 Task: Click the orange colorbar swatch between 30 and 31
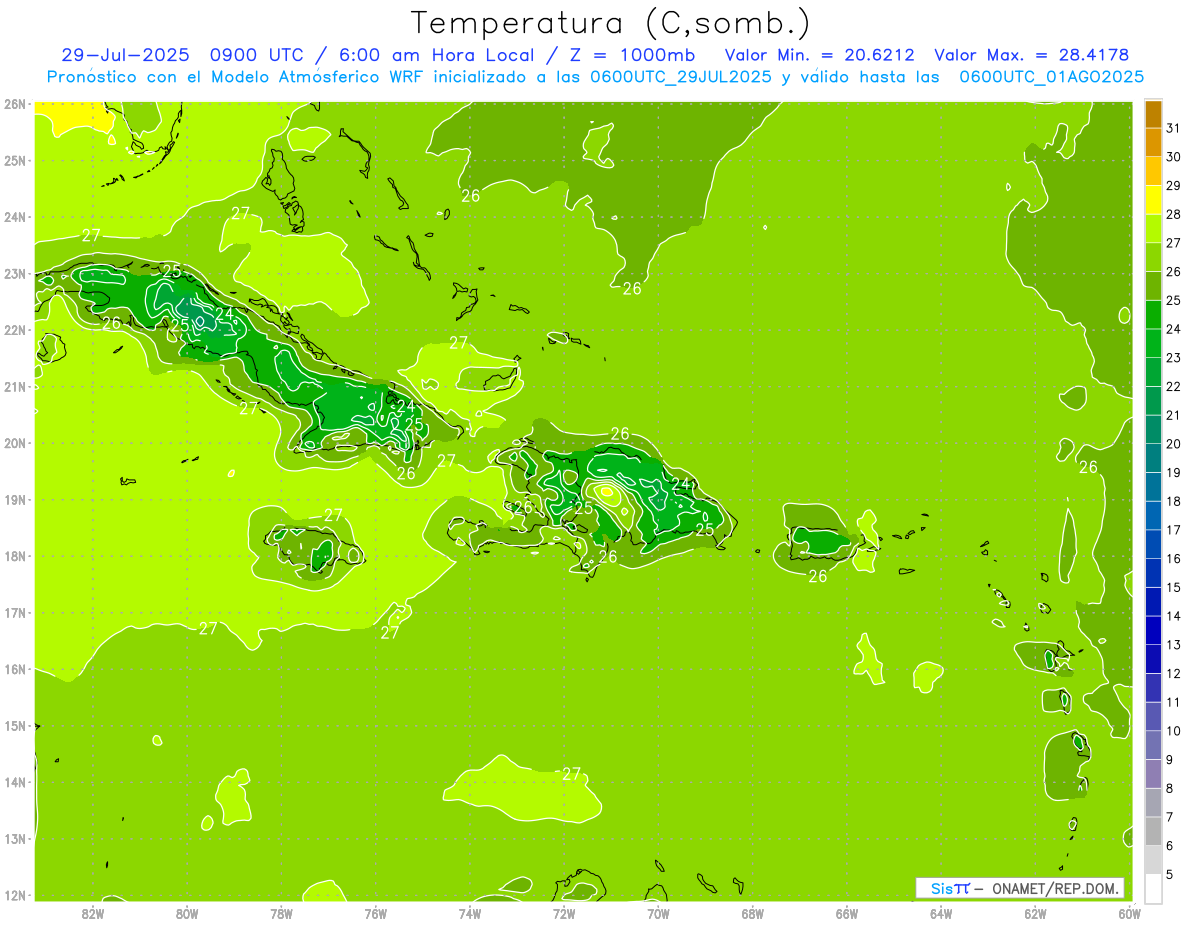1153,143
